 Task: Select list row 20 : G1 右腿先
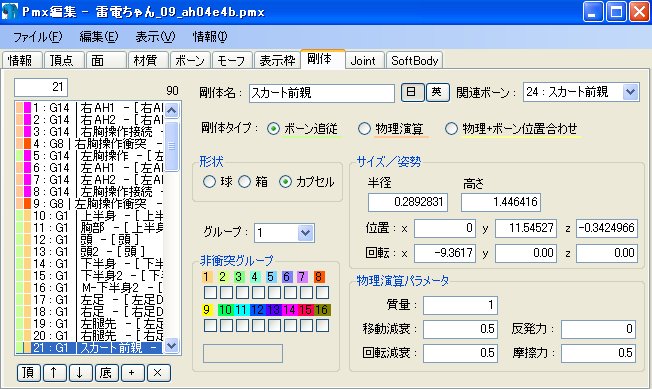pyautogui.click(x=90, y=335)
